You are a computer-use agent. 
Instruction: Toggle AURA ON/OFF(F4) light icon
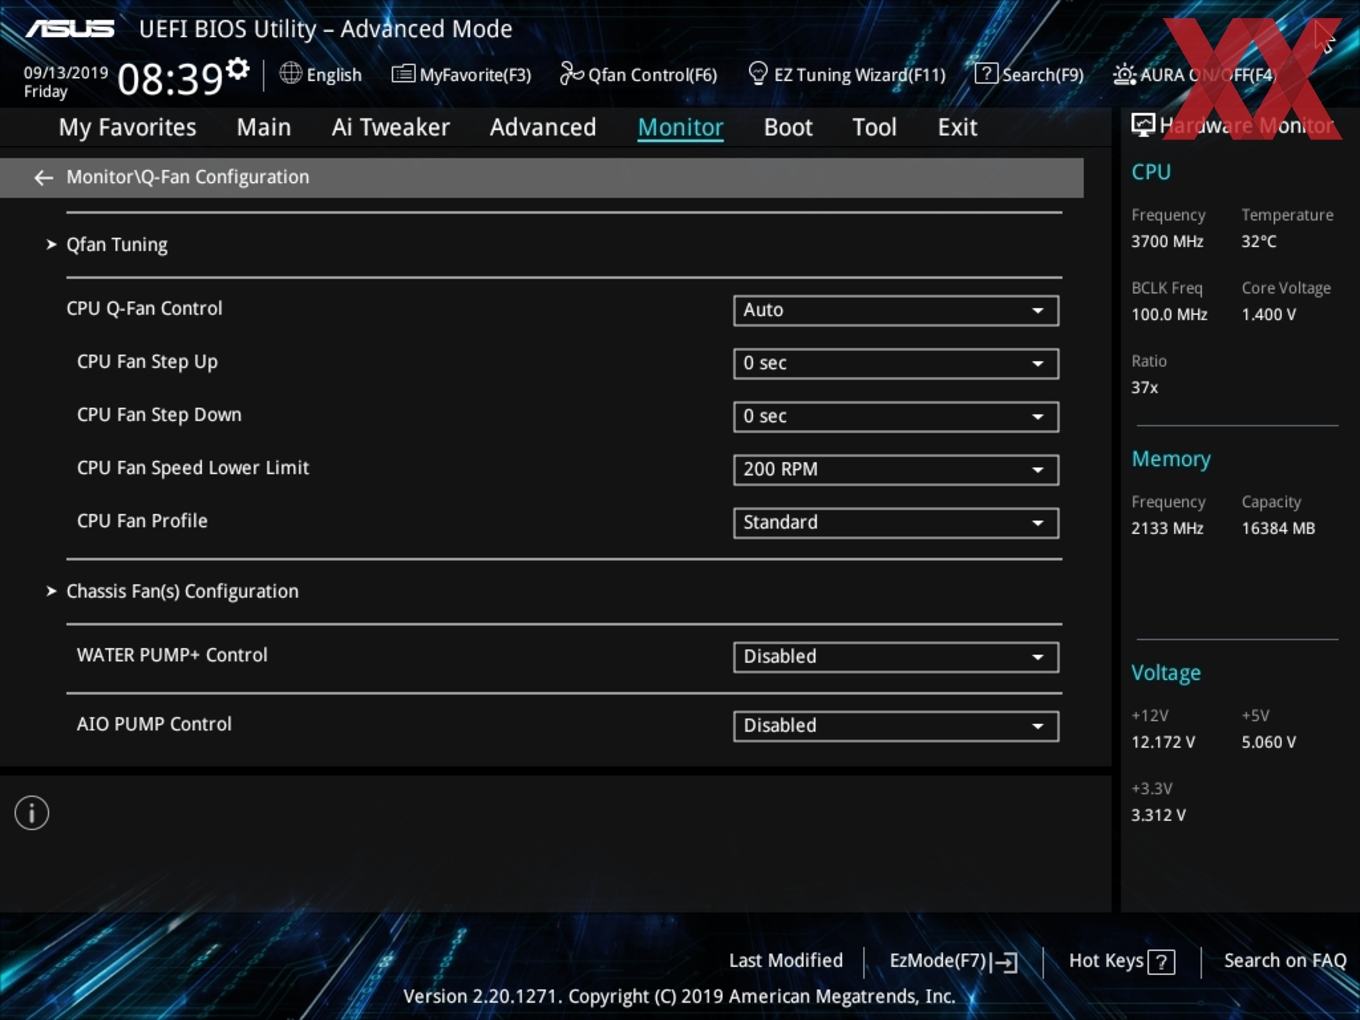click(1124, 74)
